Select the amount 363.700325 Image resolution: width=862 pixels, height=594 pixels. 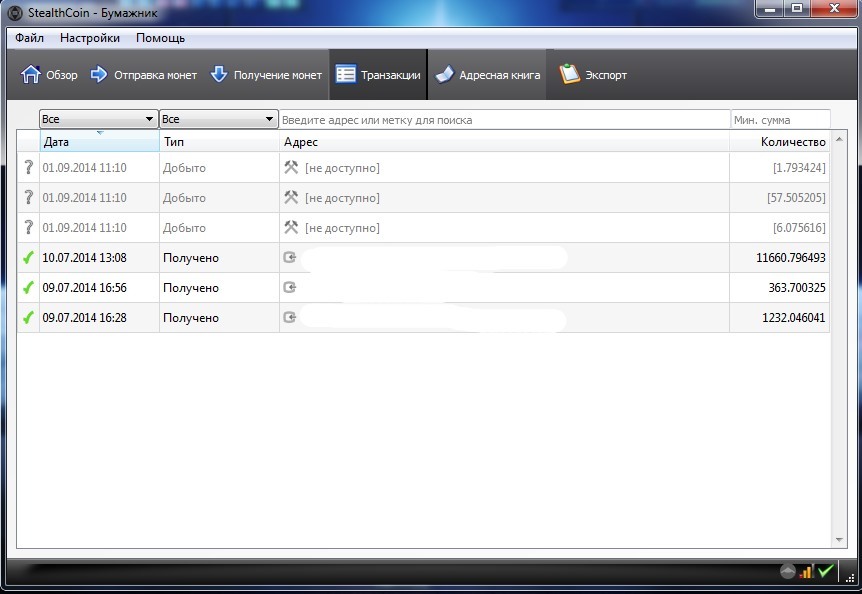pos(797,287)
